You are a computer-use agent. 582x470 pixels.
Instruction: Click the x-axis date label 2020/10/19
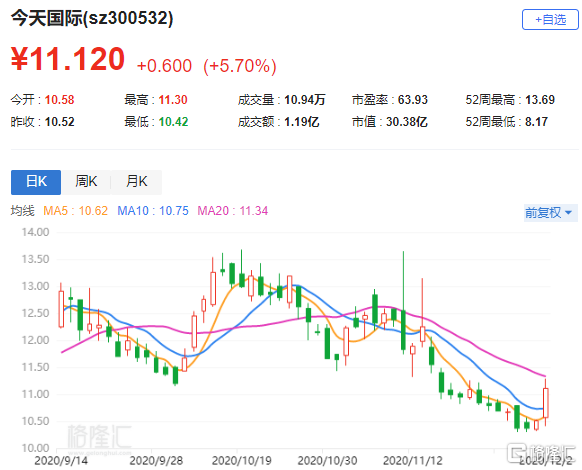click(x=242, y=461)
